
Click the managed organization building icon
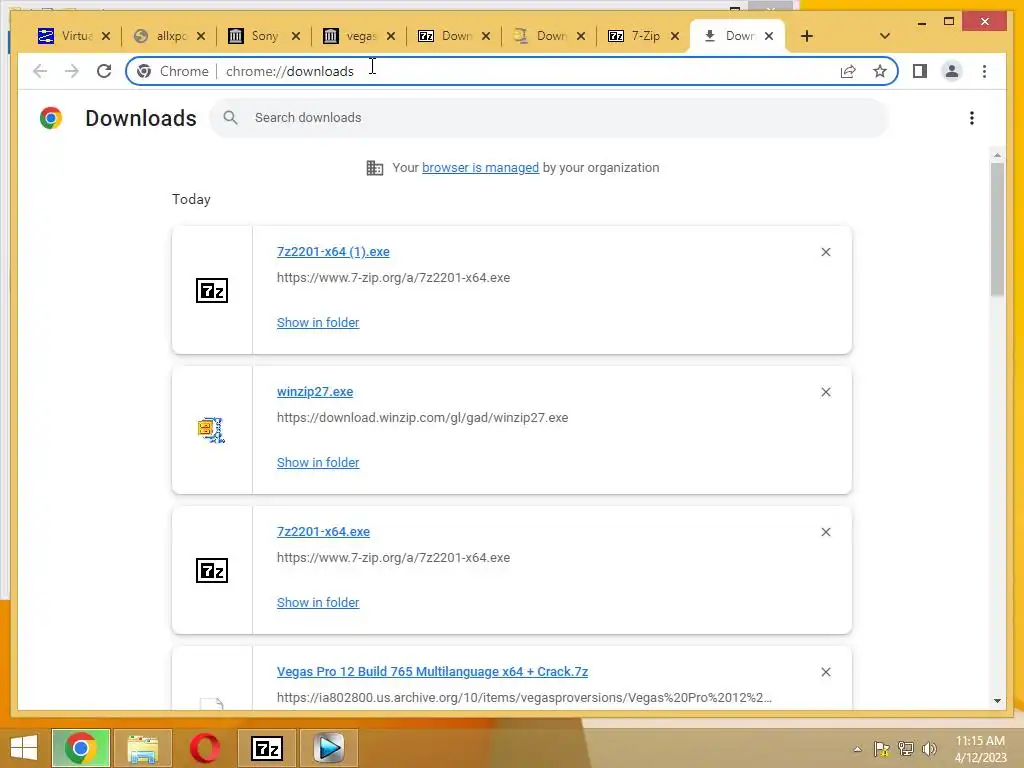coord(375,168)
